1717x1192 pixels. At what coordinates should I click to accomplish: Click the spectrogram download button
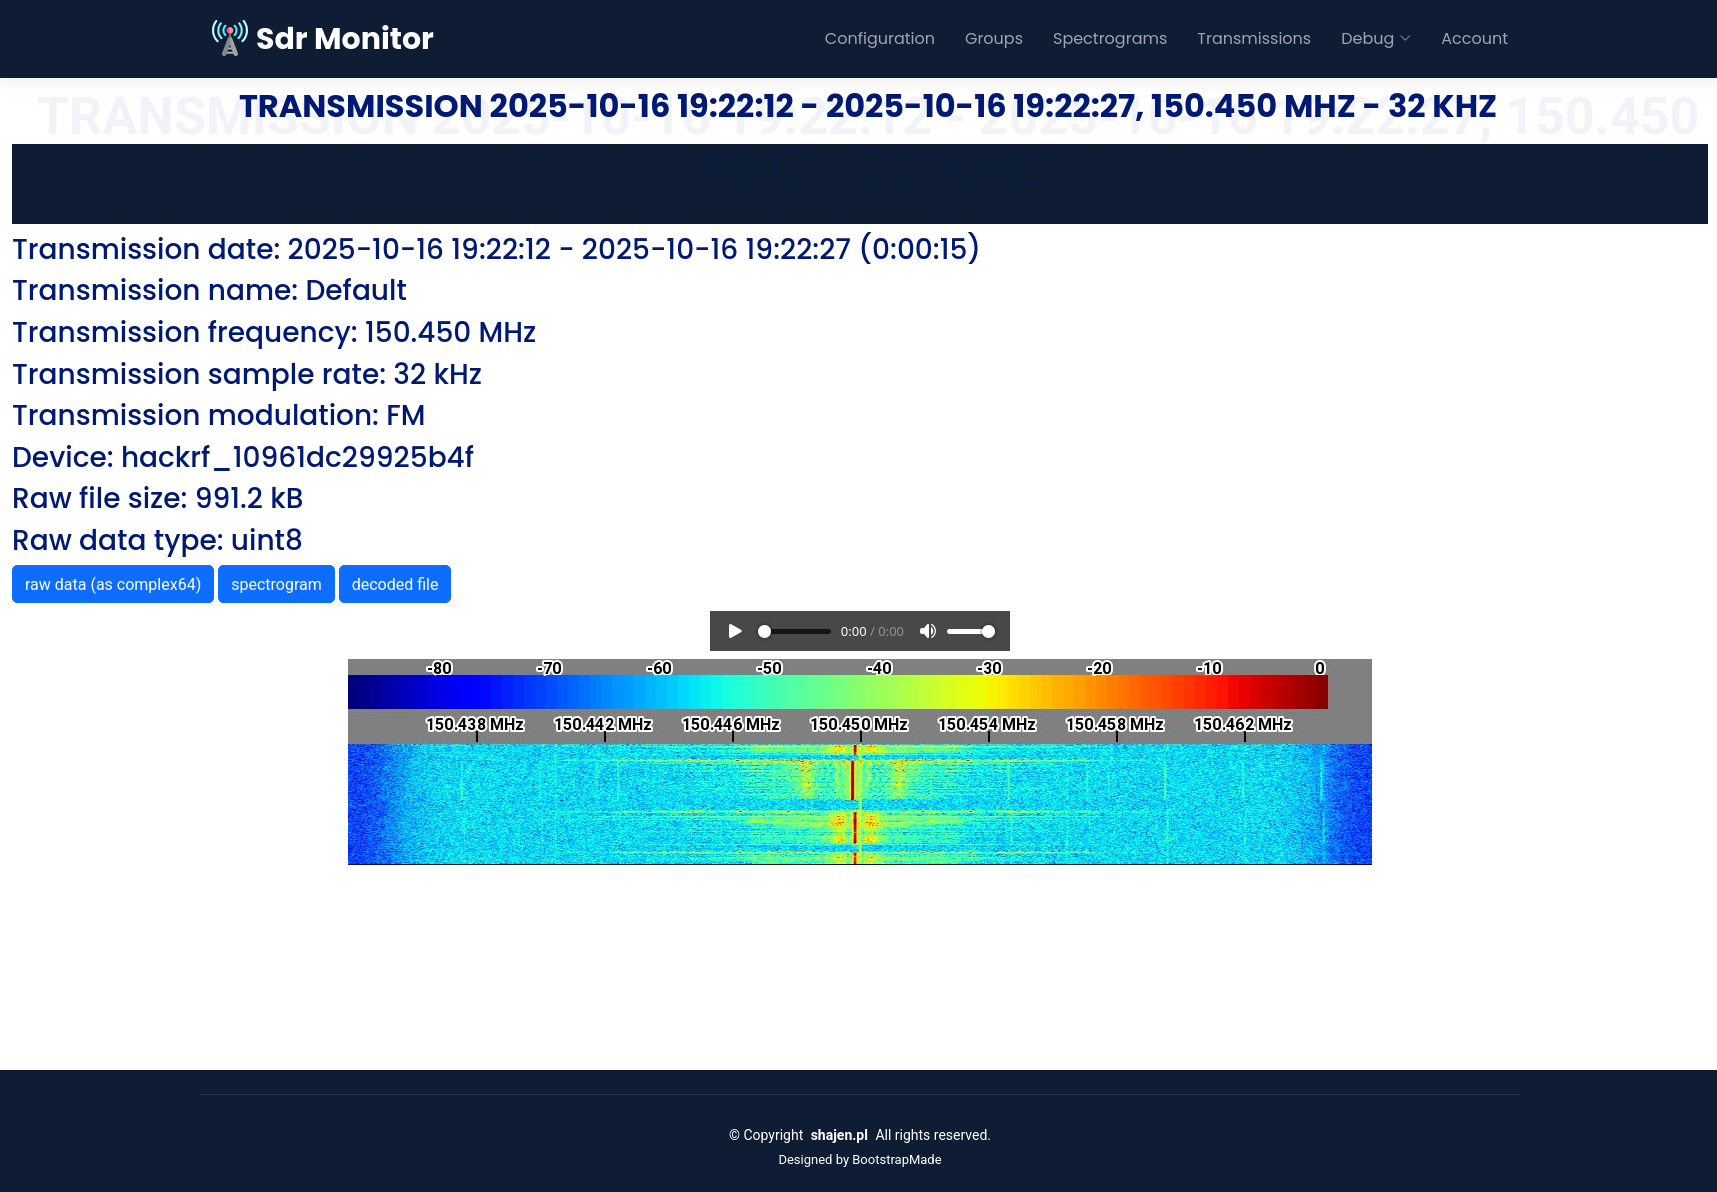point(276,584)
